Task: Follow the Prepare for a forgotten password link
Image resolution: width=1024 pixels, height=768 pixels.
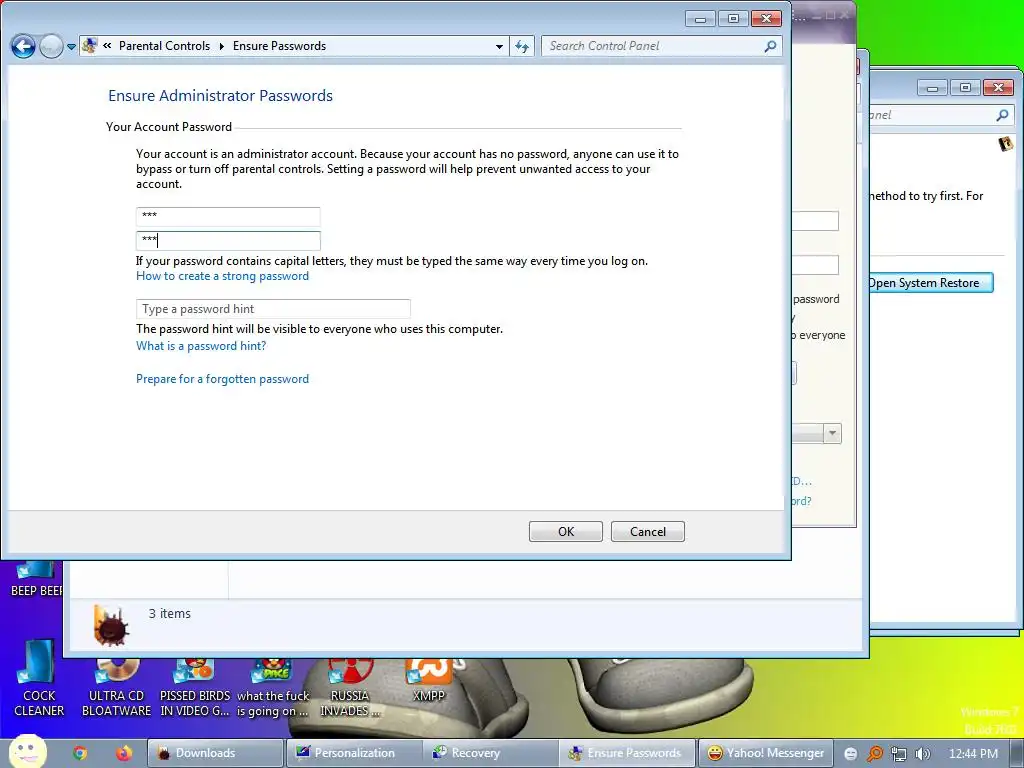Action: click(222, 379)
